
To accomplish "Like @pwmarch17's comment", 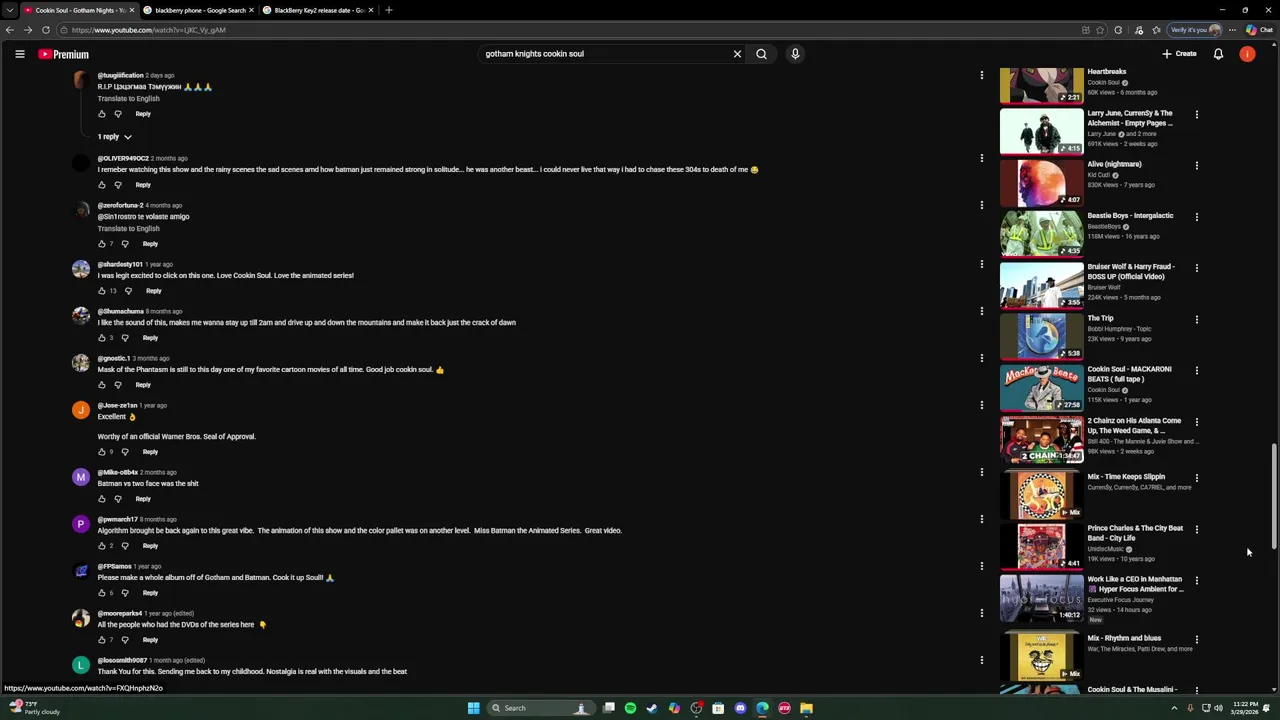I will pos(102,546).
